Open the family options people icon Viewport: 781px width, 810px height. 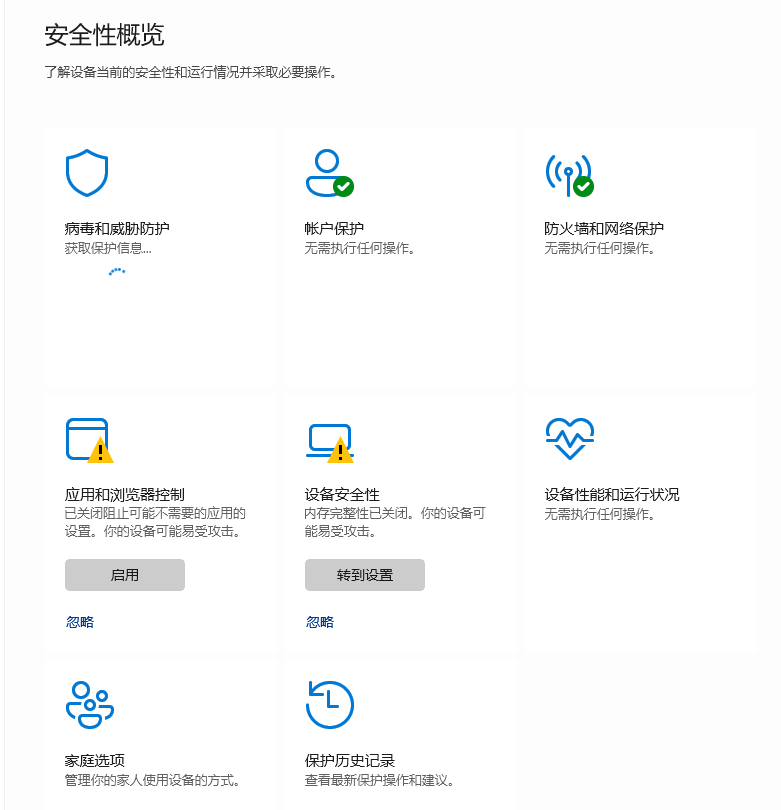pos(90,705)
